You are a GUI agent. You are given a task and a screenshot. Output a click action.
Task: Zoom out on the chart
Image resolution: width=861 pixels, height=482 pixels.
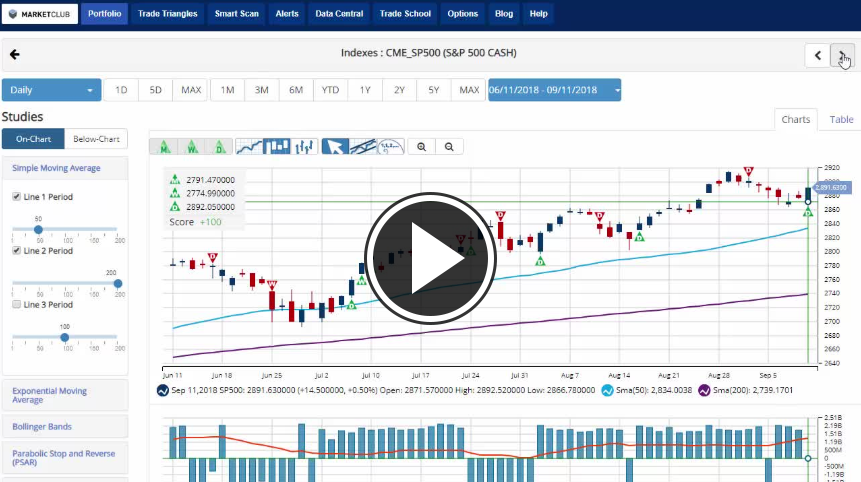449,147
